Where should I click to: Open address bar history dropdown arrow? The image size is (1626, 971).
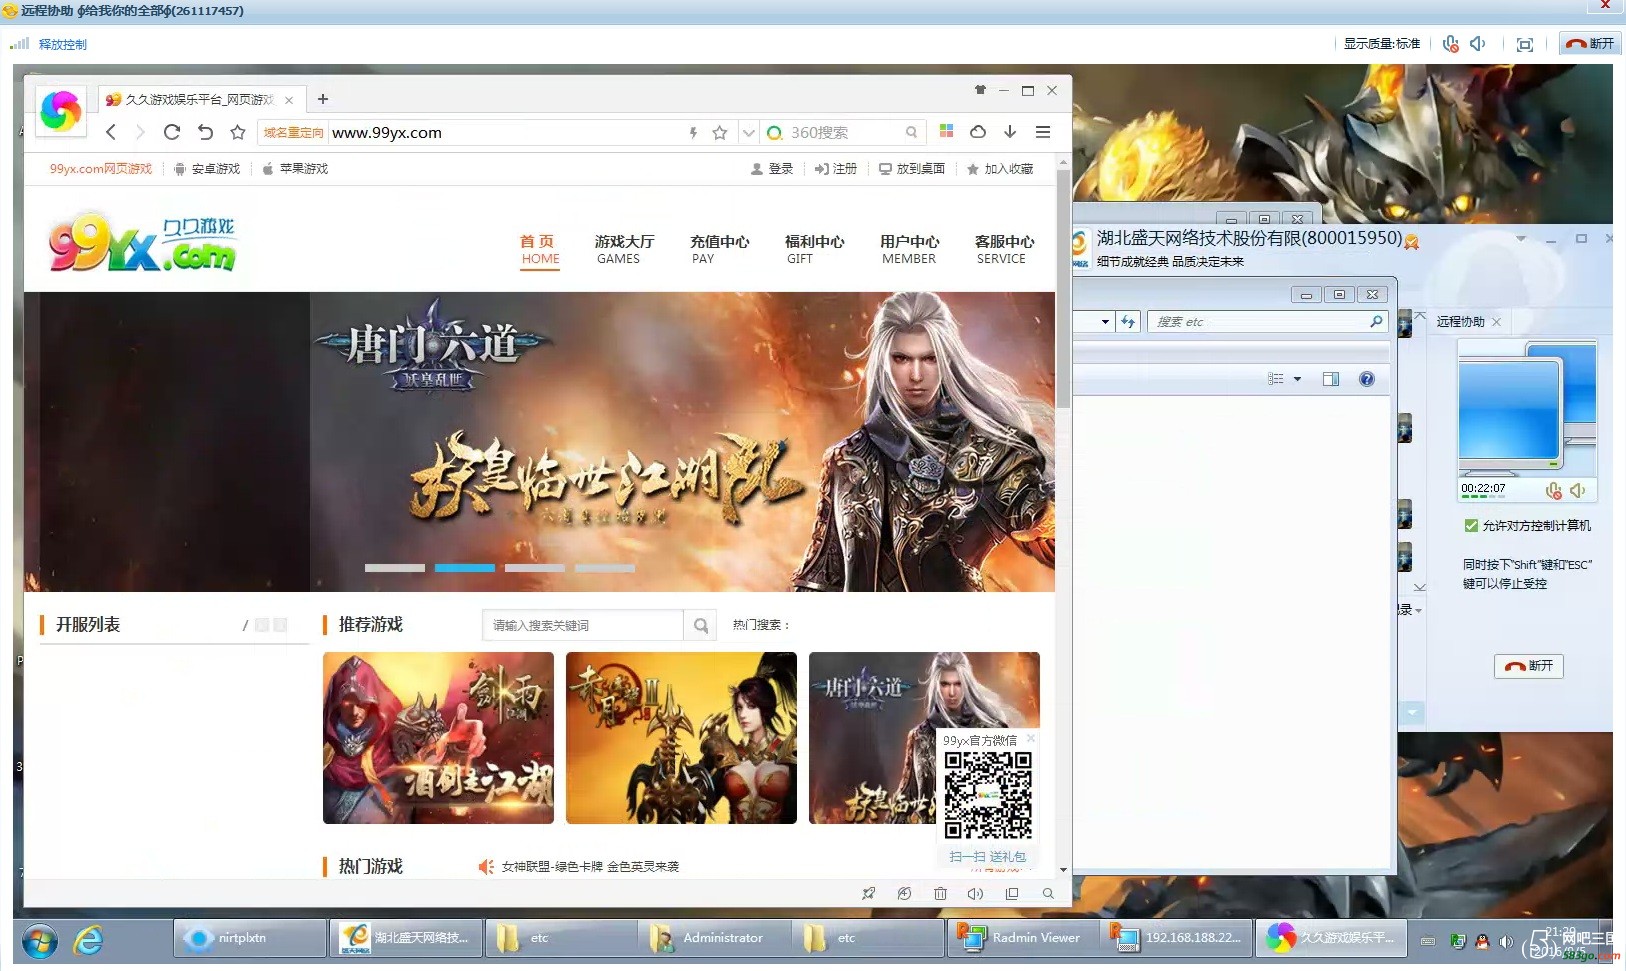[748, 132]
